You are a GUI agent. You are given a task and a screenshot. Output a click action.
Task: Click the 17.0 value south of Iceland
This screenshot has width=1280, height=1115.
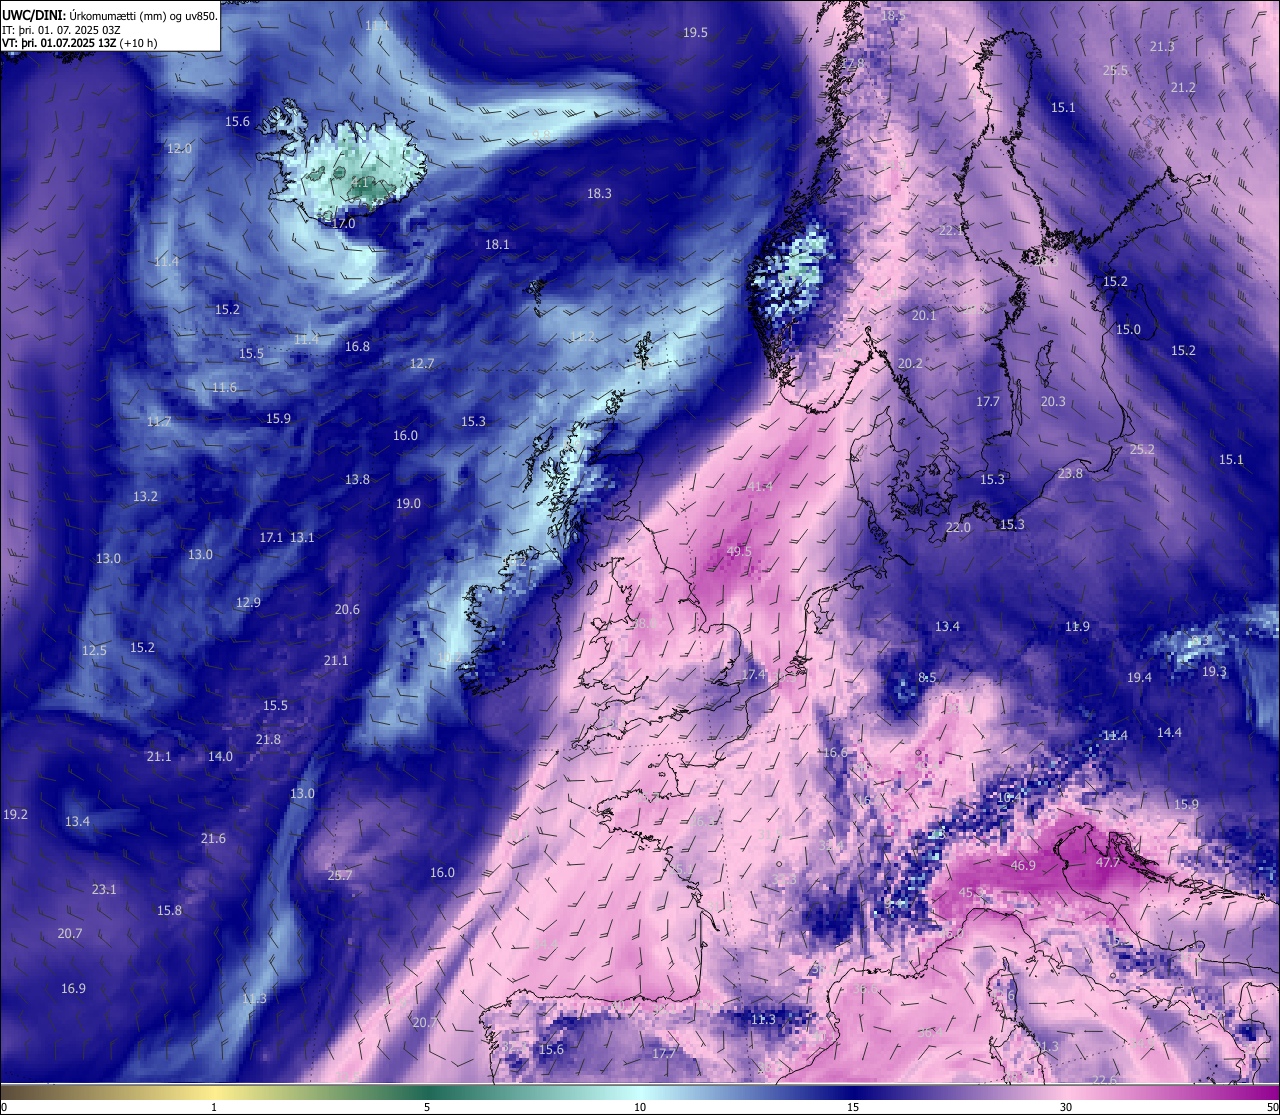[x=343, y=223]
